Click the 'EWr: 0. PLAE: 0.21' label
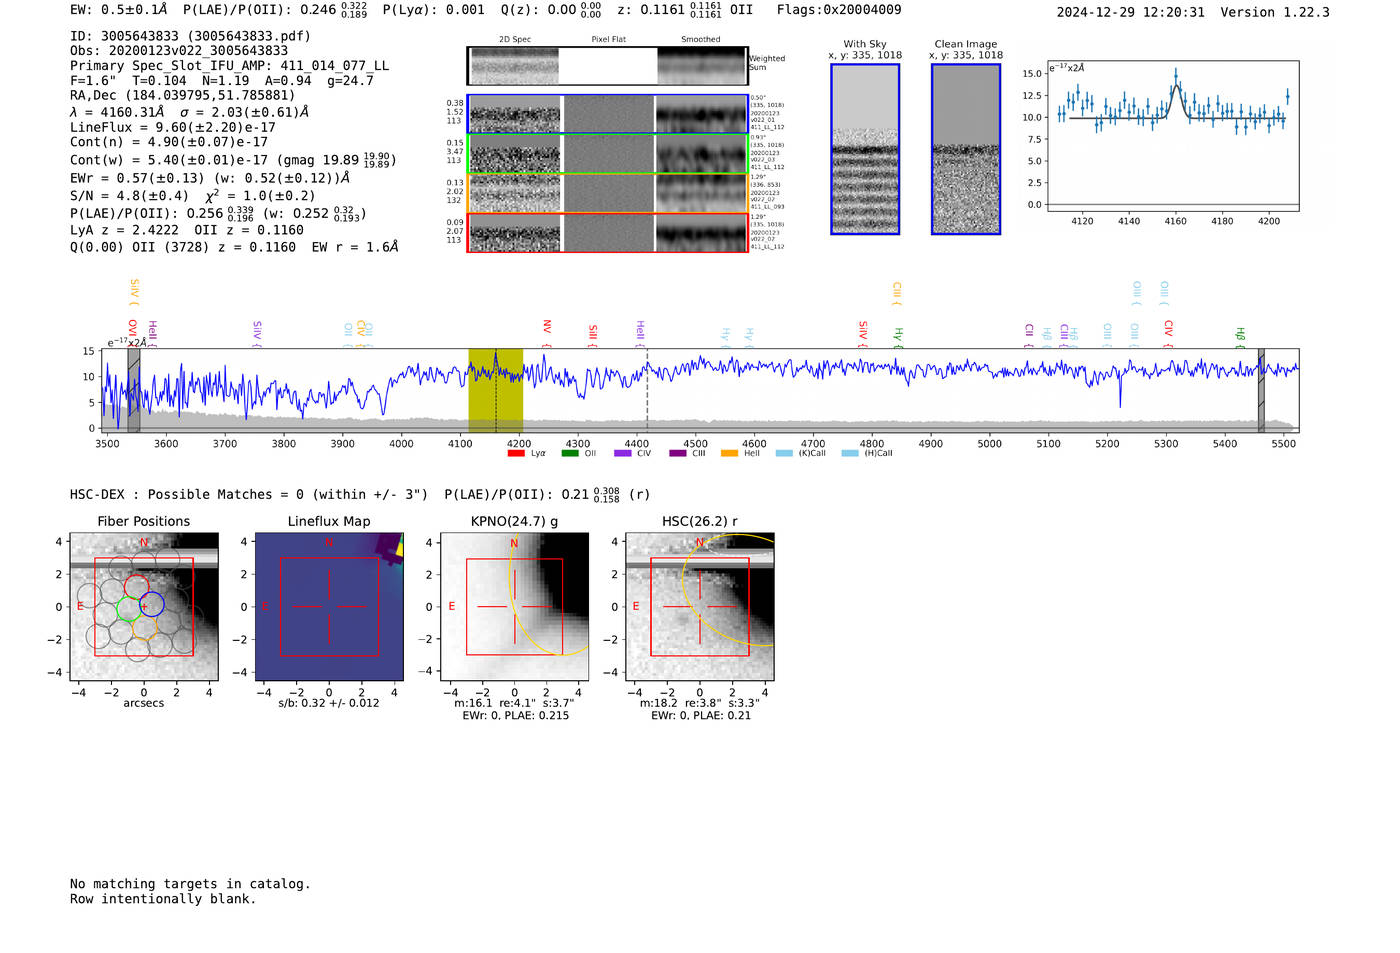The width and height of the screenshot is (1400, 953). [700, 716]
